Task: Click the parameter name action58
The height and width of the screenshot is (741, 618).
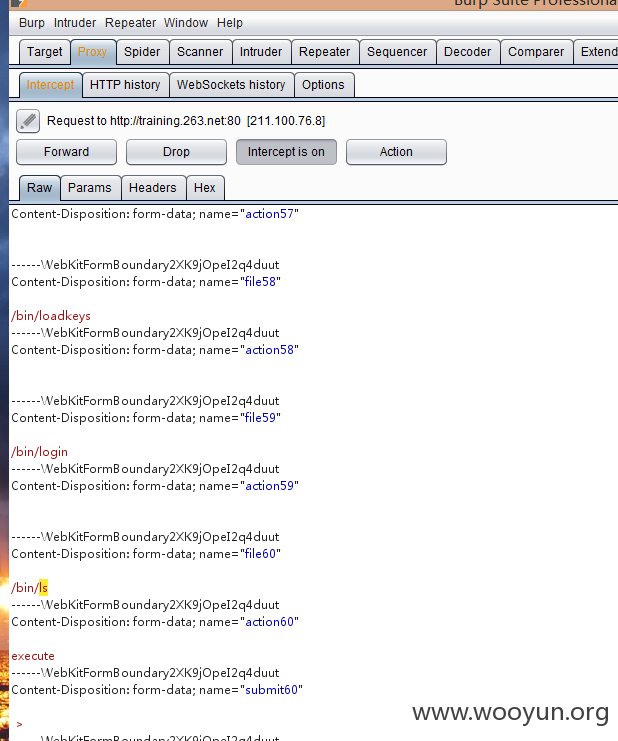Action: [269, 350]
